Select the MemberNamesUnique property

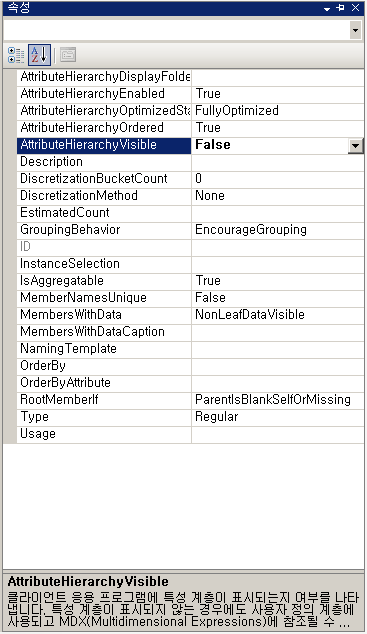(104, 298)
